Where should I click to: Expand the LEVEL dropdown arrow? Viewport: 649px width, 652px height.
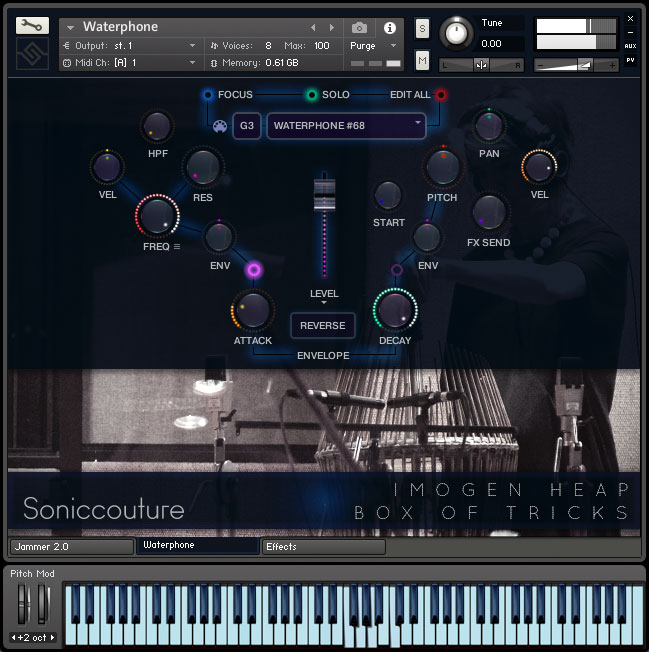pos(324,303)
